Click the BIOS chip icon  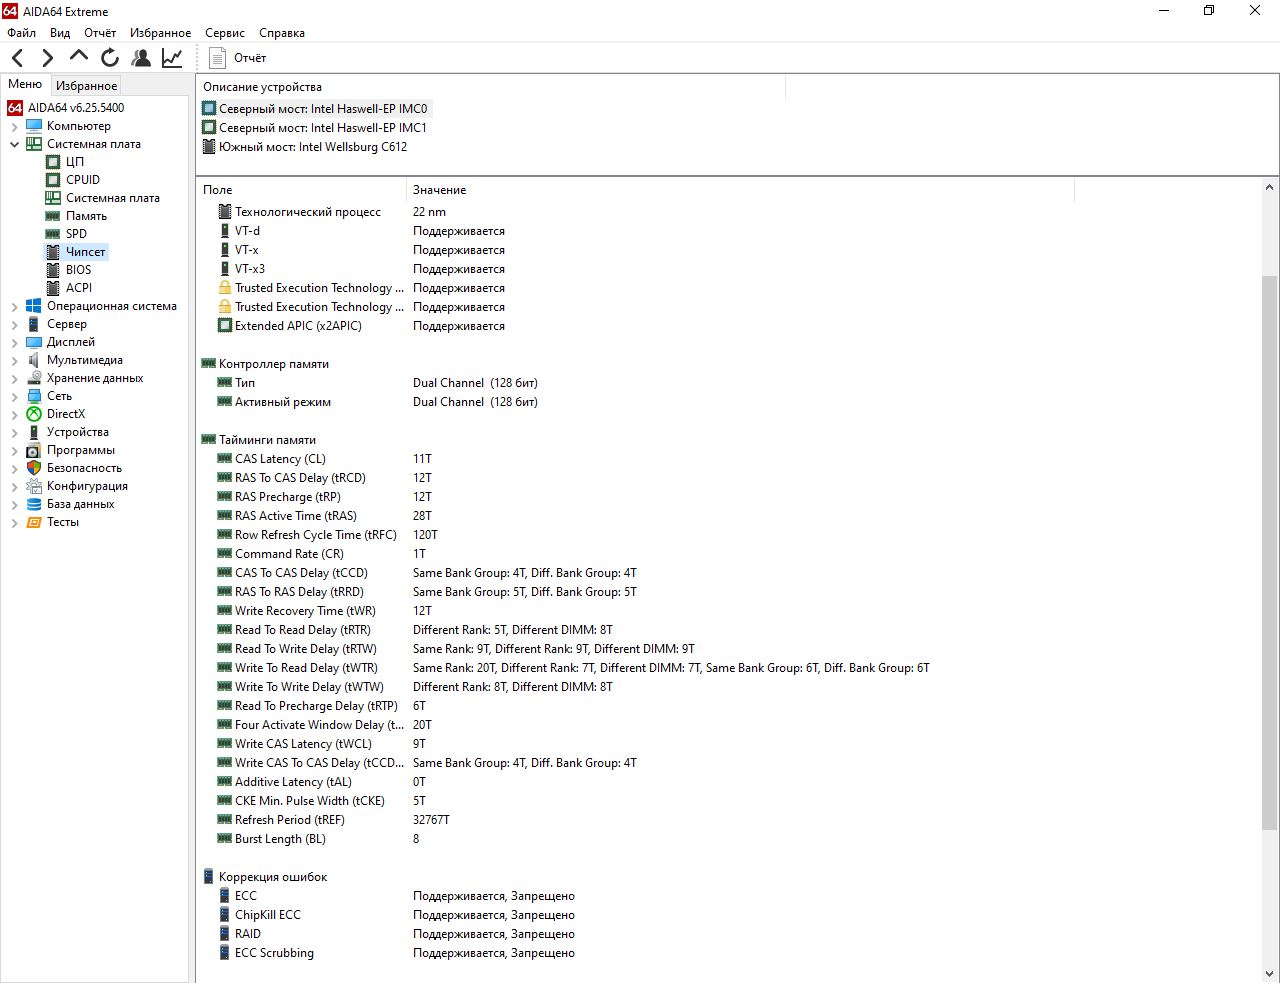53,270
